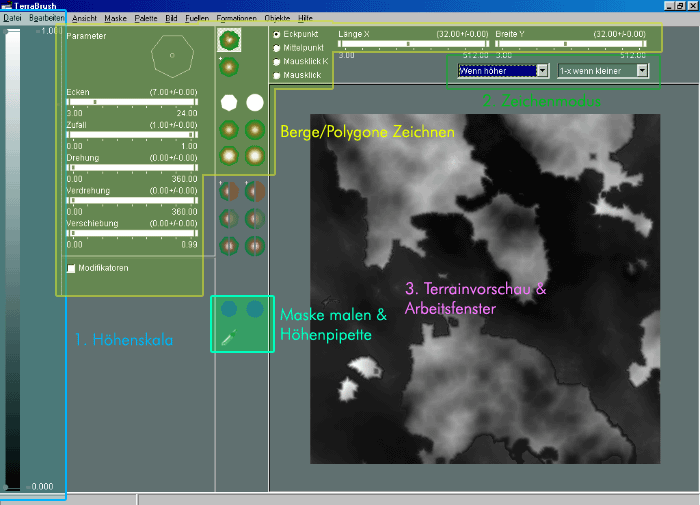
Task: Select the topmost mountain brush icon
Action: pos(230,39)
